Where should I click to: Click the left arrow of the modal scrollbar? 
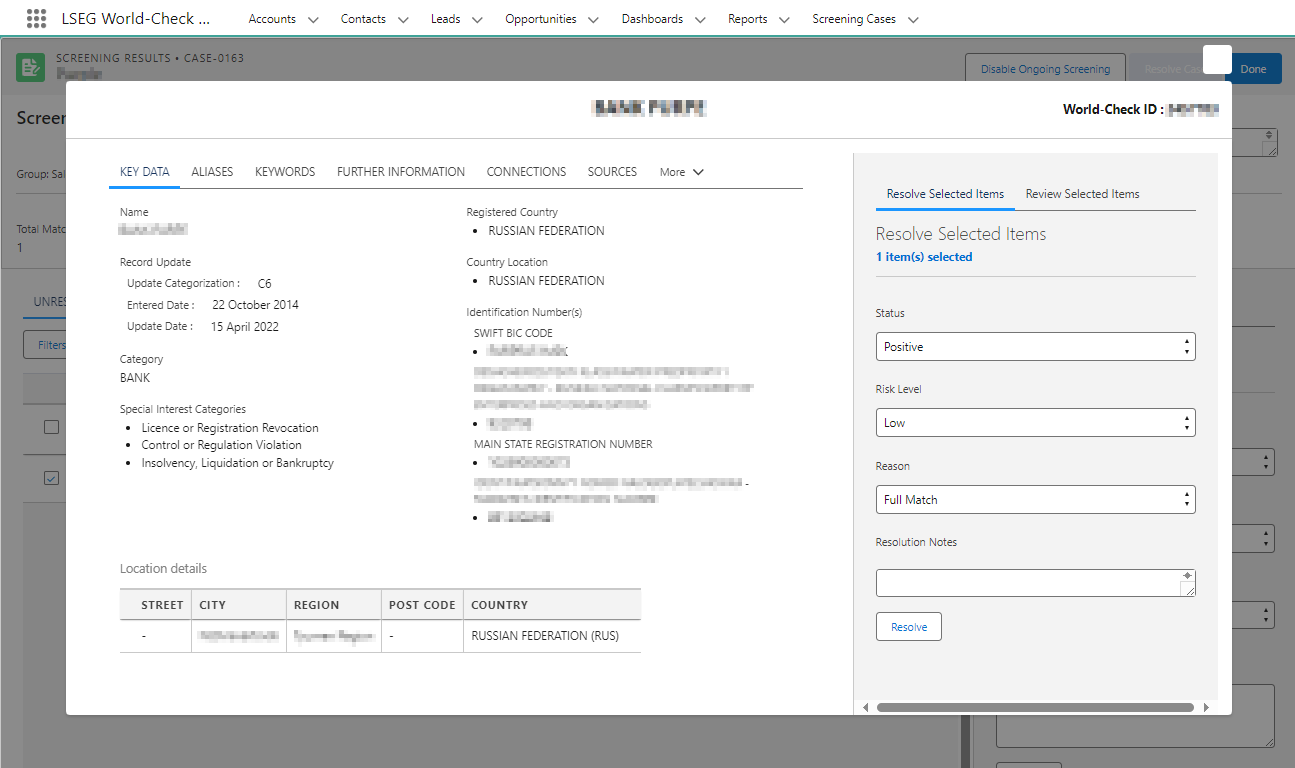(x=866, y=706)
